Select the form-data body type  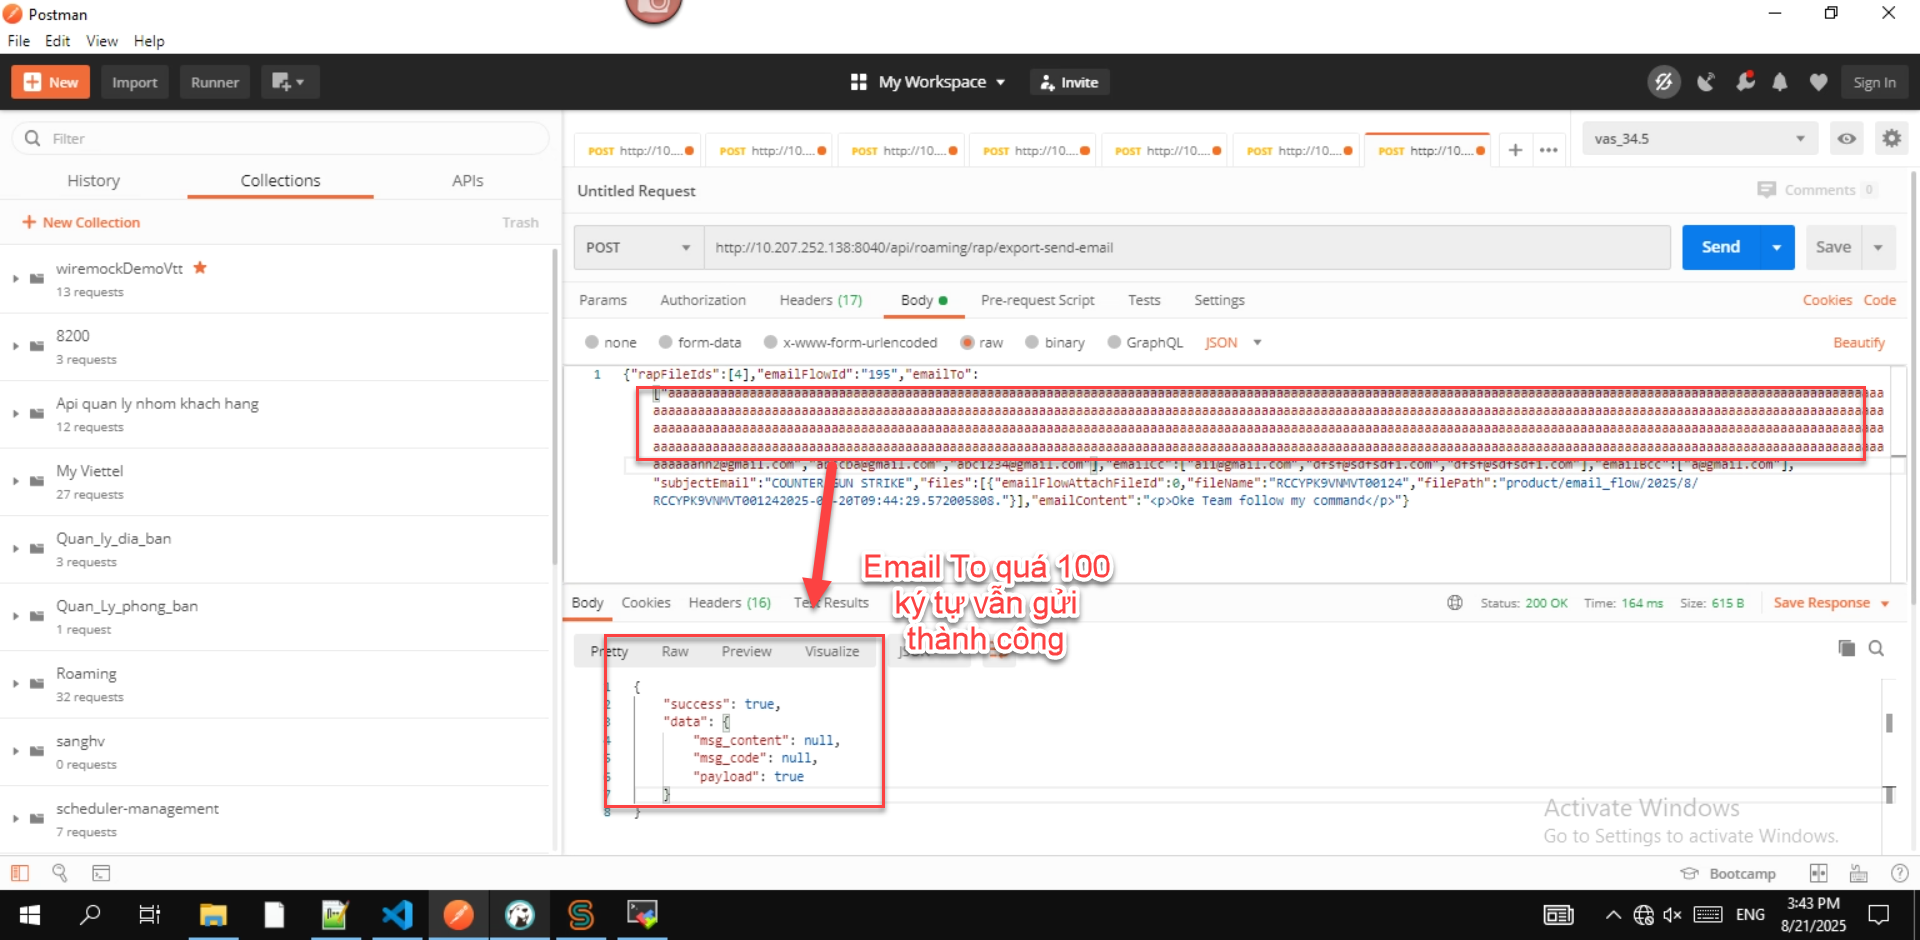(665, 342)
